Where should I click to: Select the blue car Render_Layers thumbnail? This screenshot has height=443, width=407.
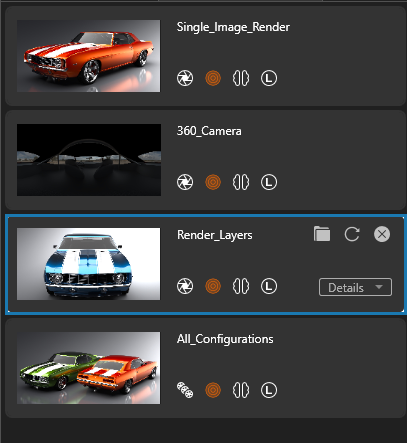point(89,264)
